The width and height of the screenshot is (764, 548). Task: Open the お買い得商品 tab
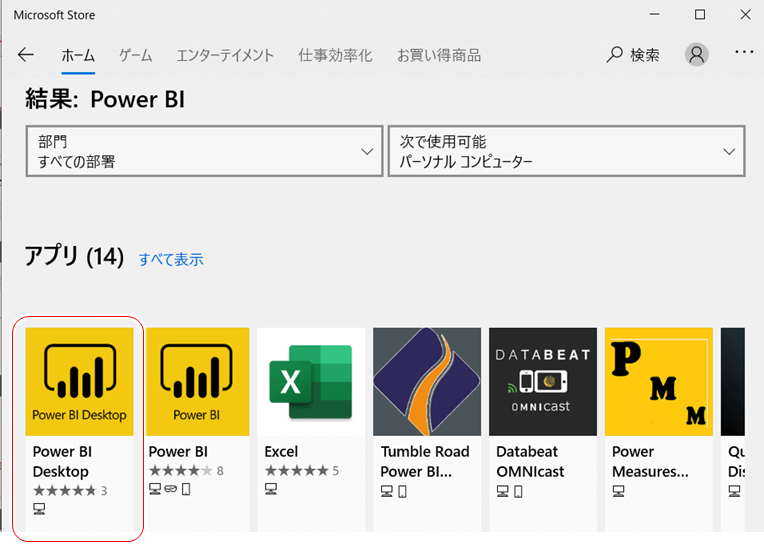[x=439, y=56]
